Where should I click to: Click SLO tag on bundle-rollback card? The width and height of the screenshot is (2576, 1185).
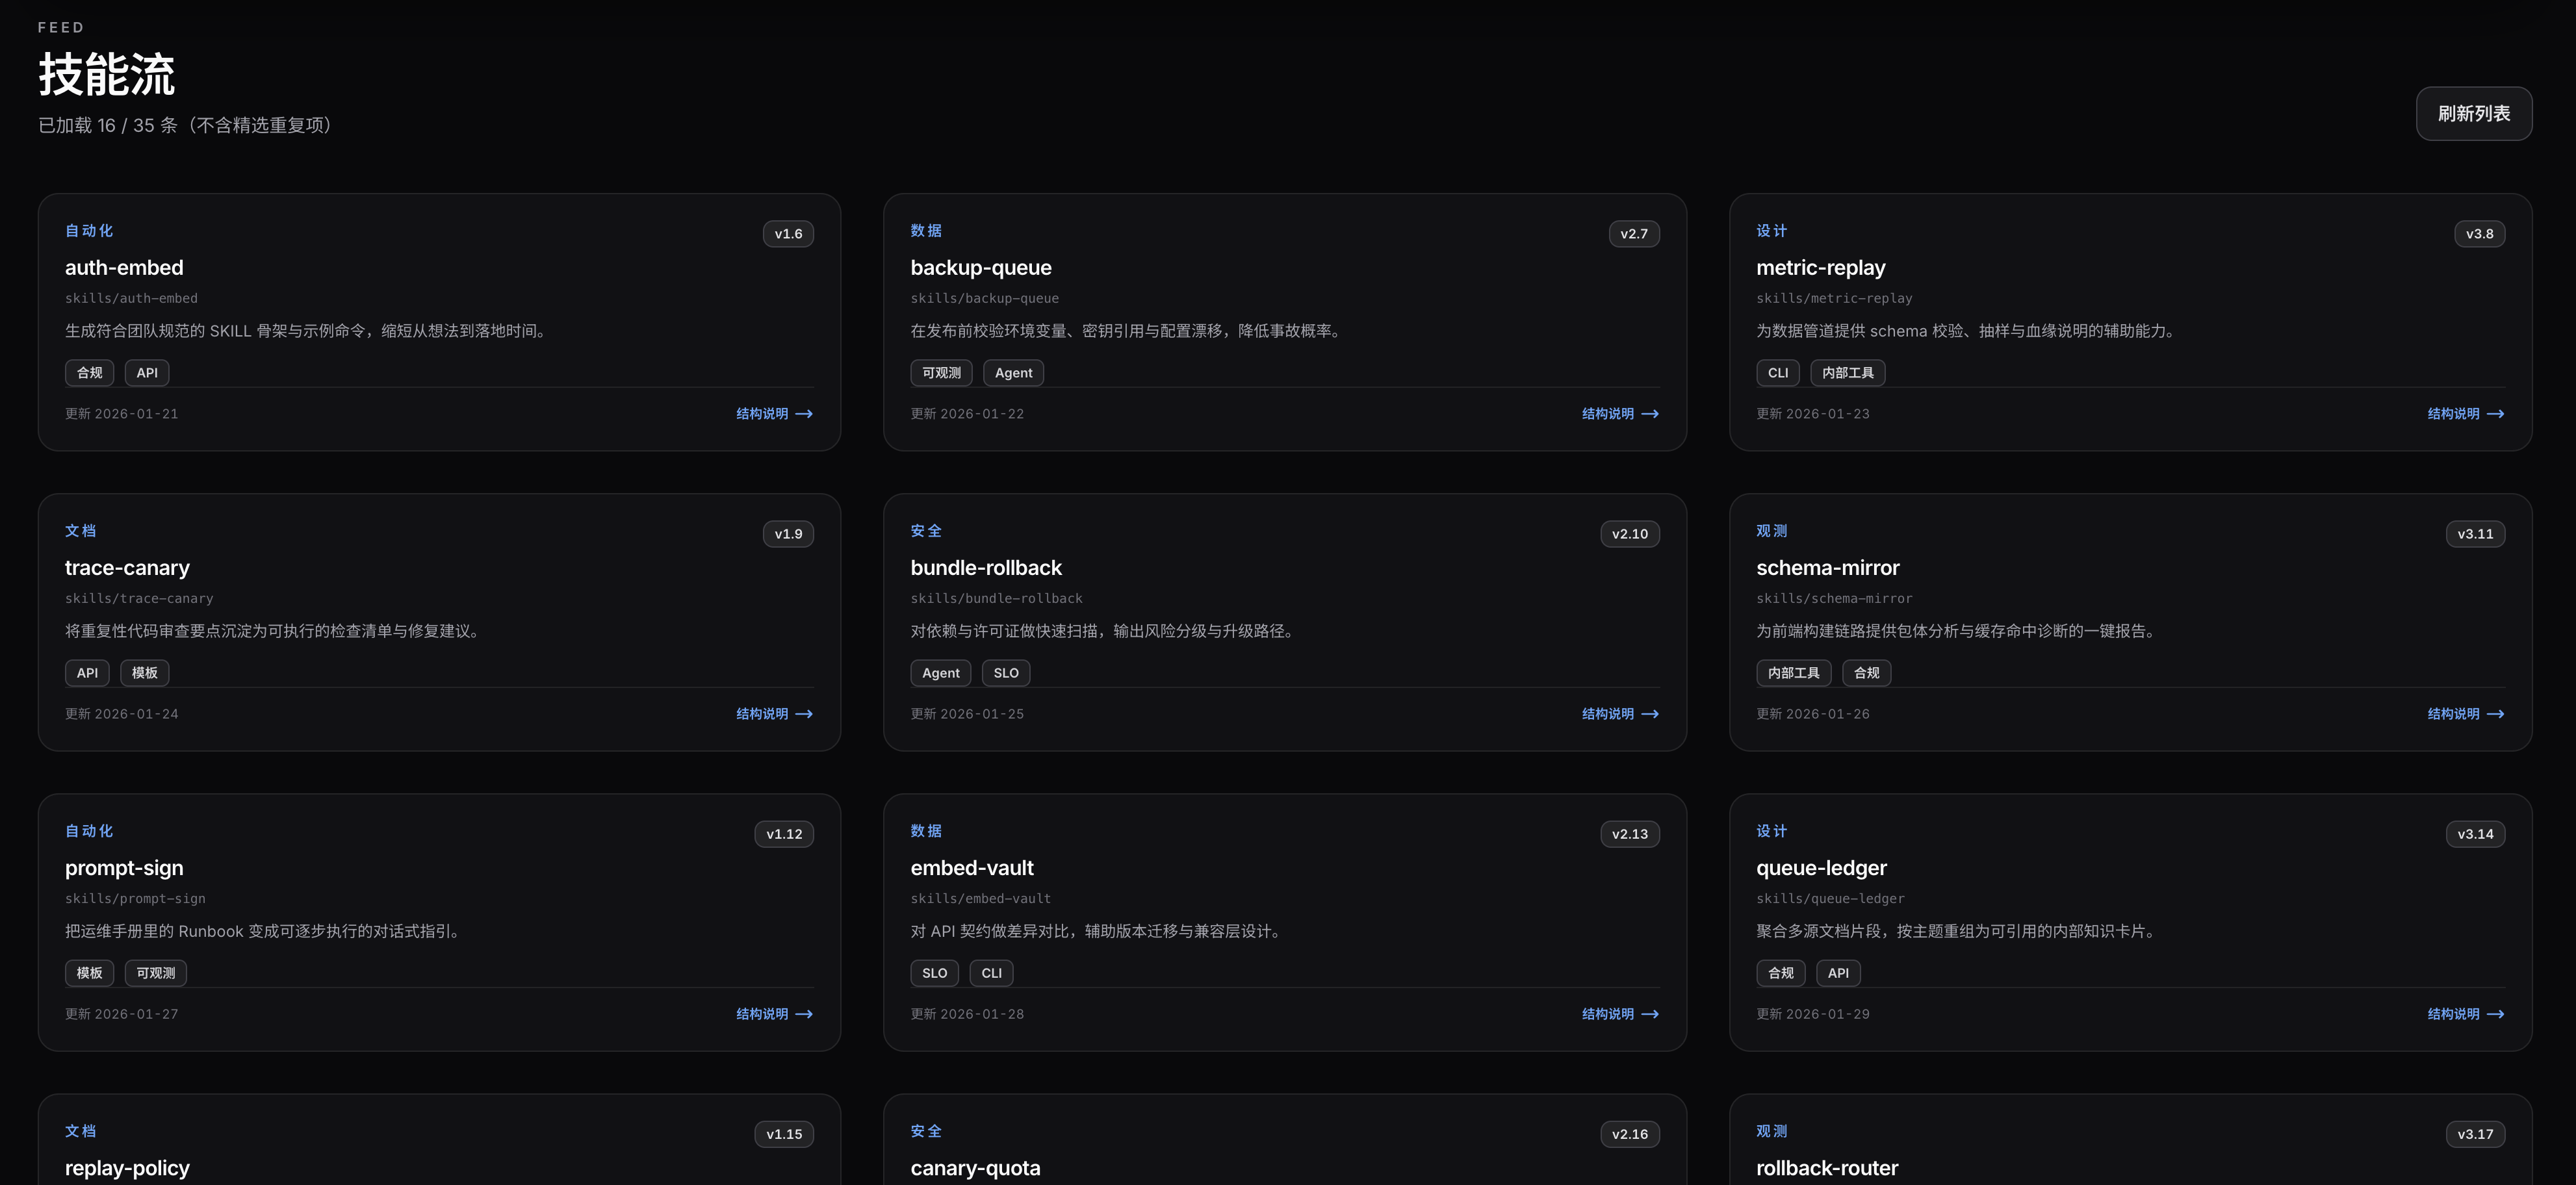pos(1006,673)
